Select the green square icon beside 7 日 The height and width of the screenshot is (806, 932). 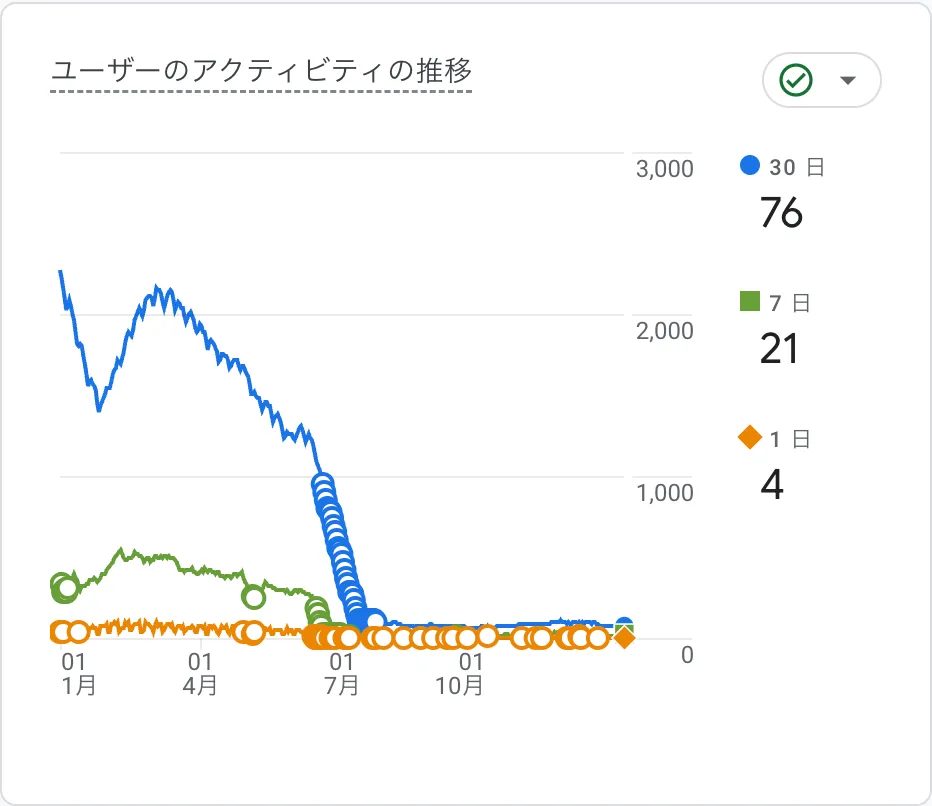[749, 302]
